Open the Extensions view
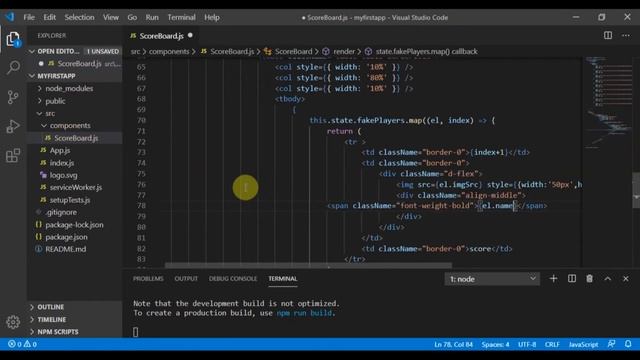 click(13, 156)
